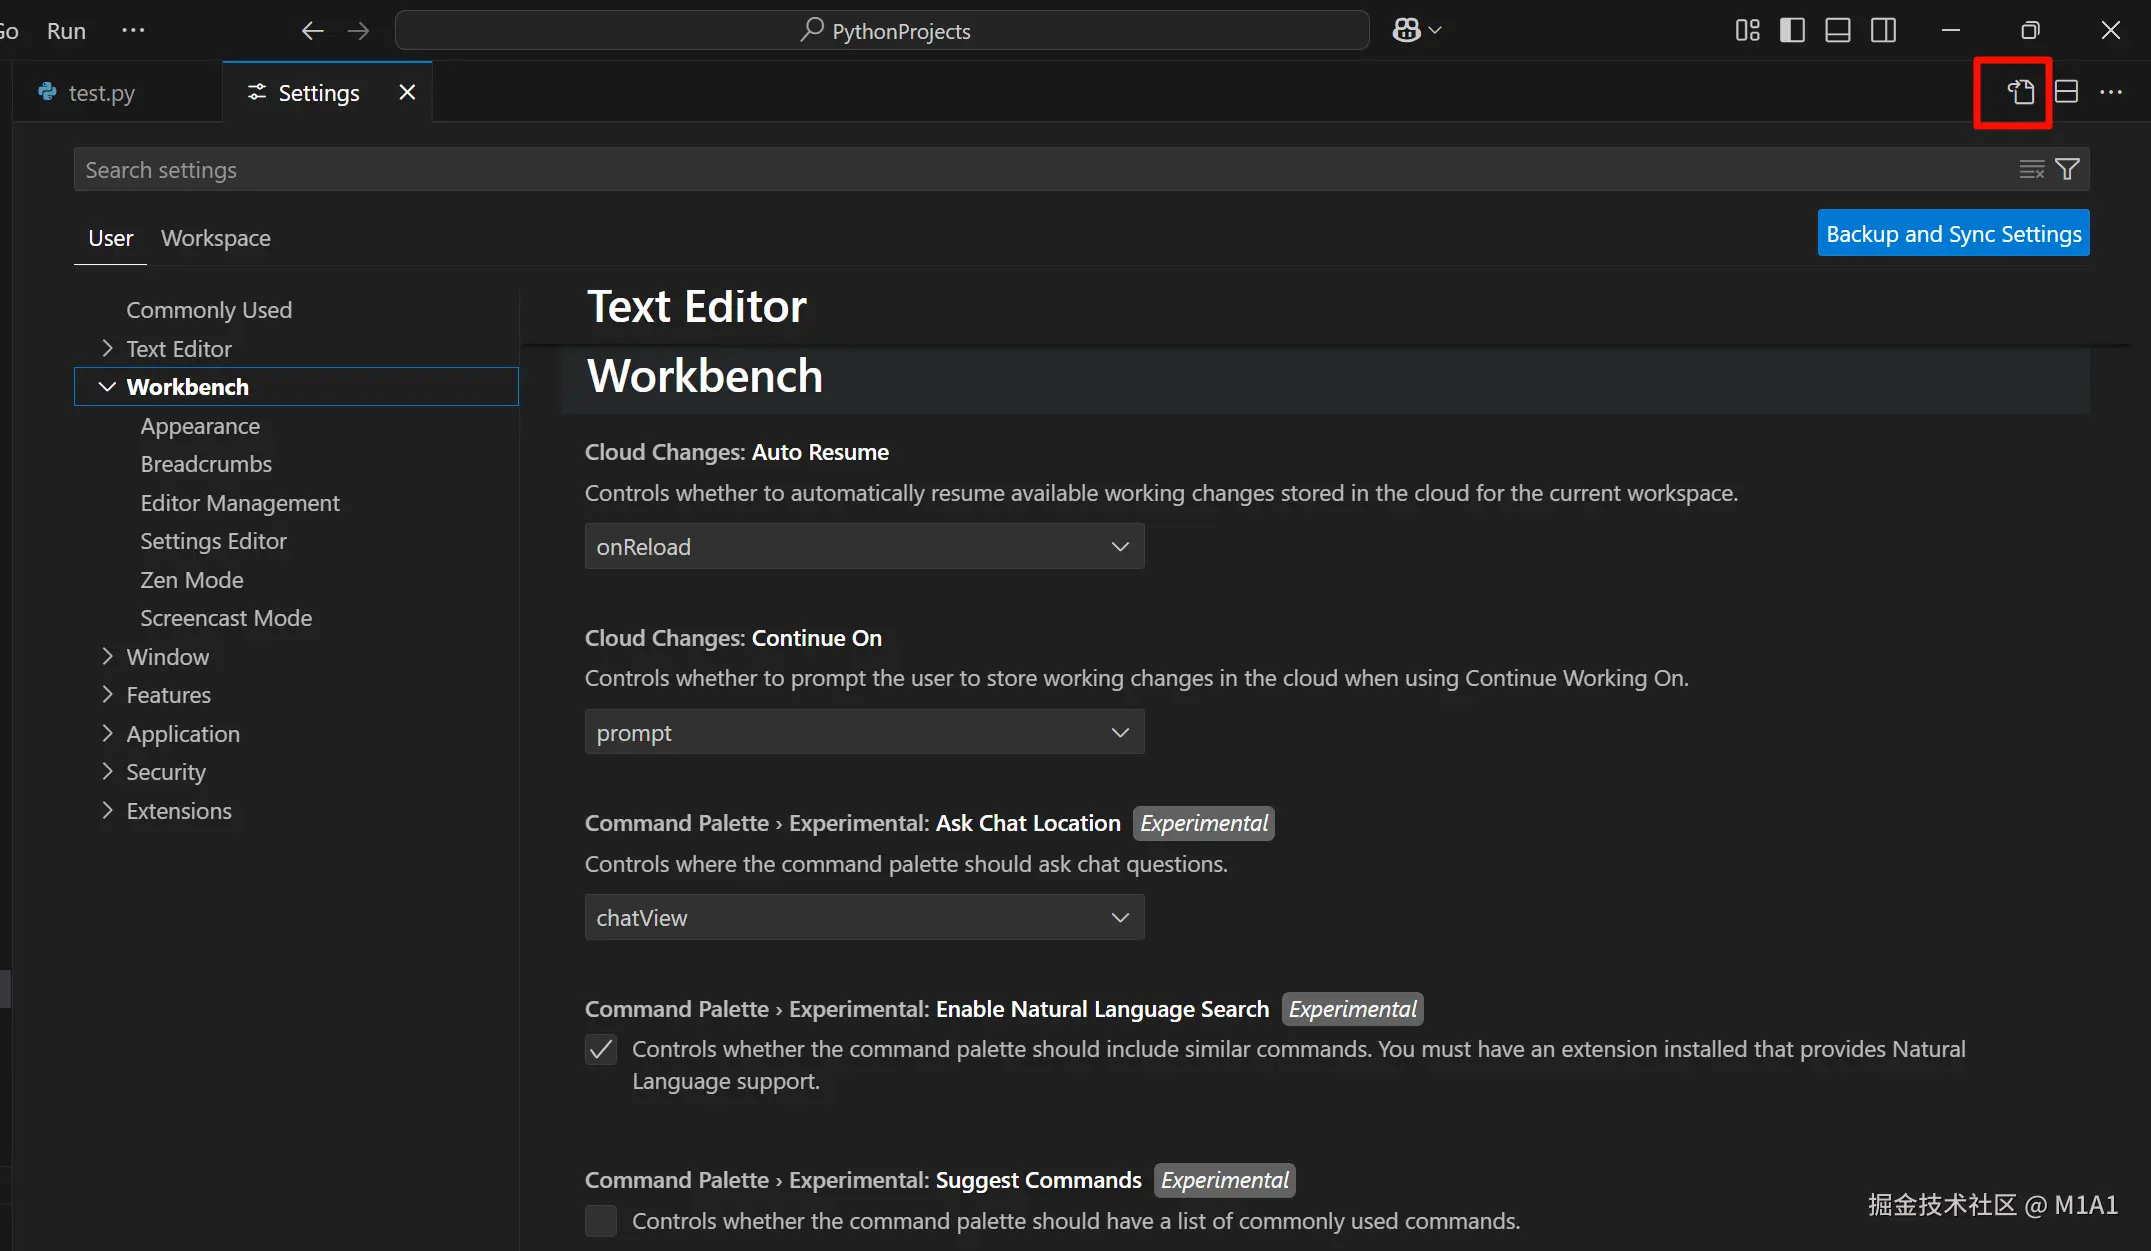Toggle the secondary sidebar icon

(1883, 31)
